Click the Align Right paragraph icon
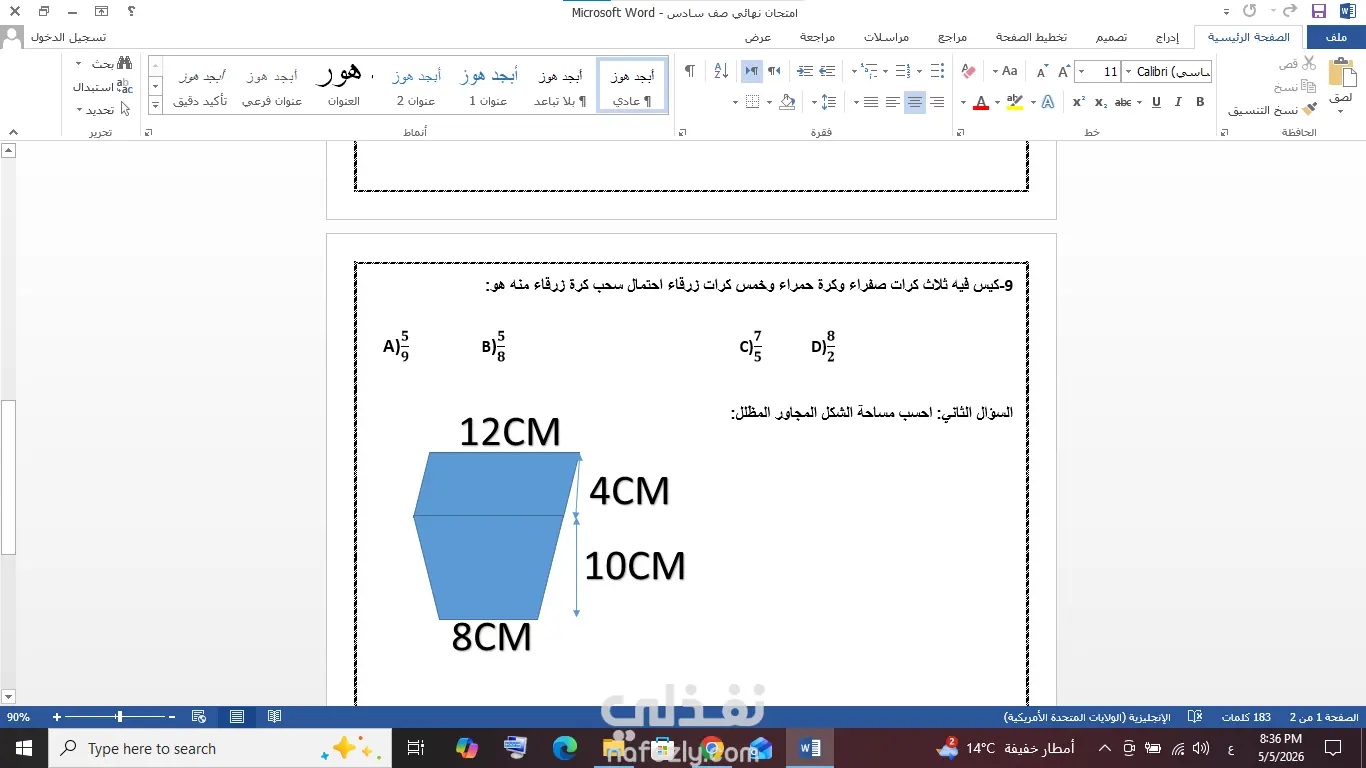1366x768 pixels. [936, 102]
